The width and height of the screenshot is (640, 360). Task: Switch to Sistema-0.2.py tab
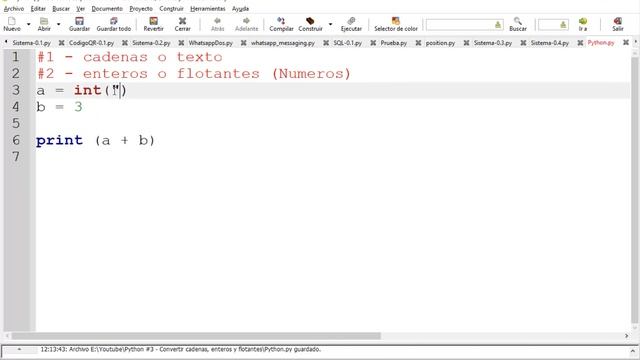coord(151,43)
